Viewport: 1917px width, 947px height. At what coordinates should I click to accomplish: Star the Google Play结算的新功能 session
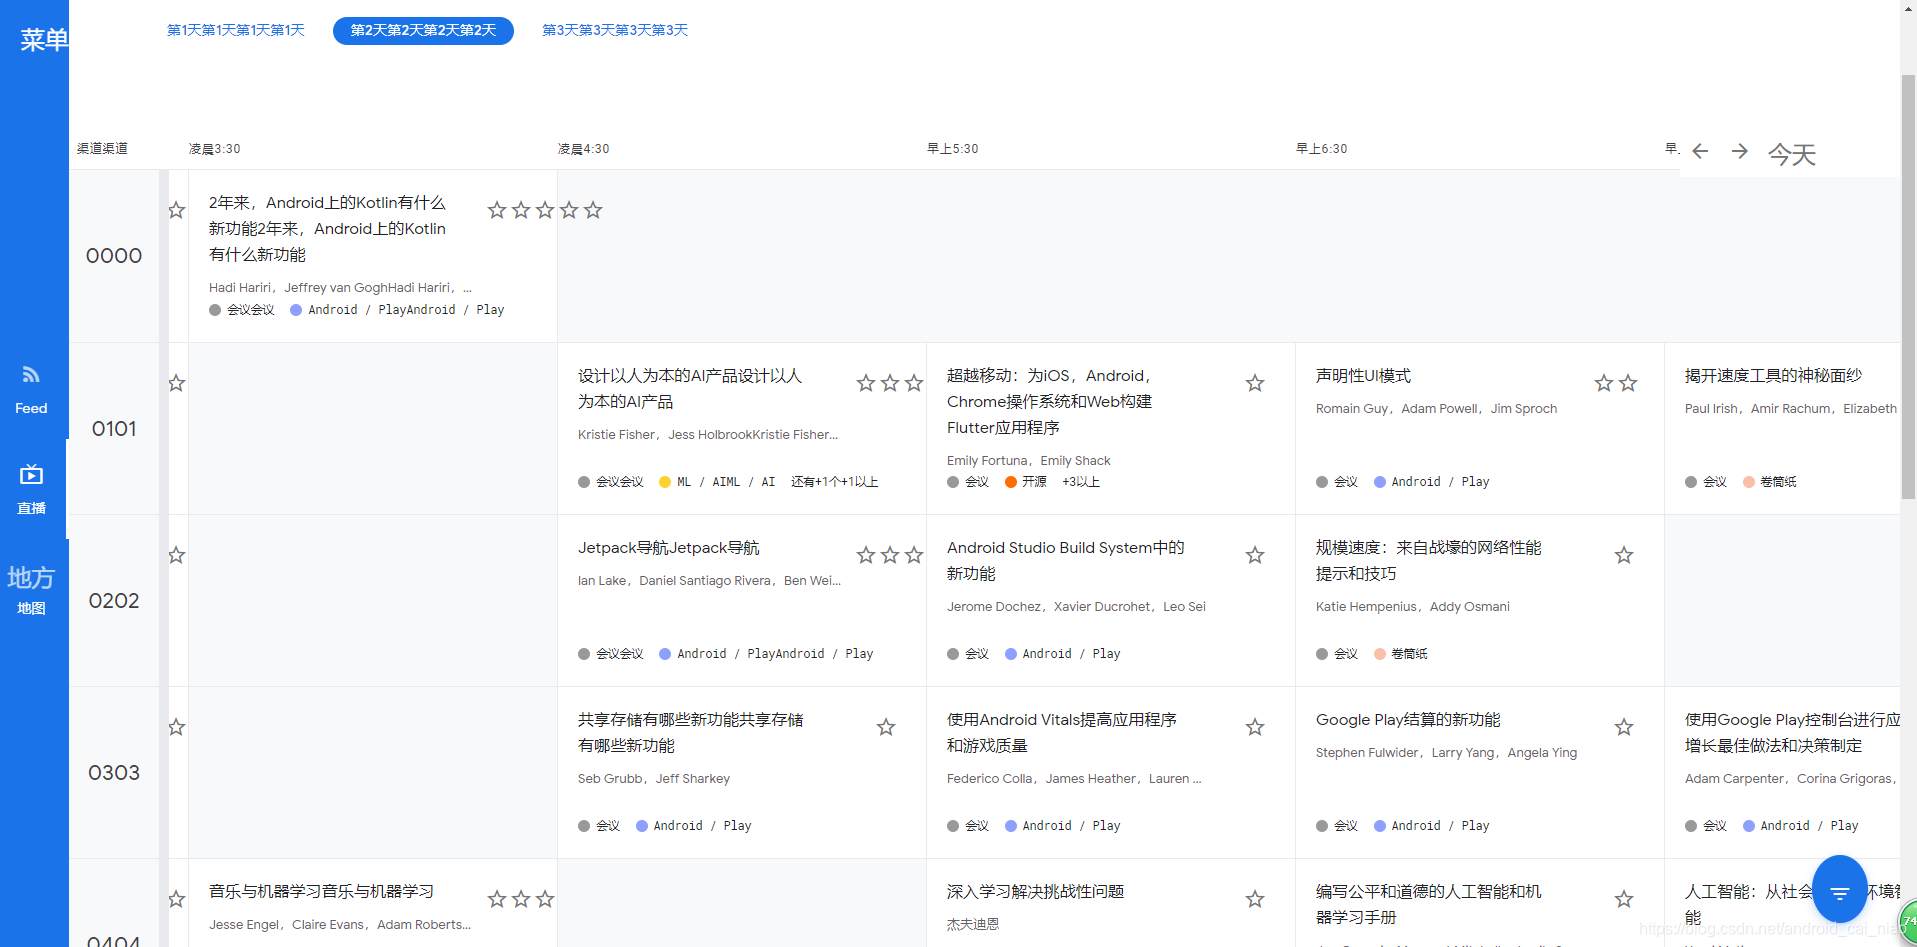tap(1624, 727)
